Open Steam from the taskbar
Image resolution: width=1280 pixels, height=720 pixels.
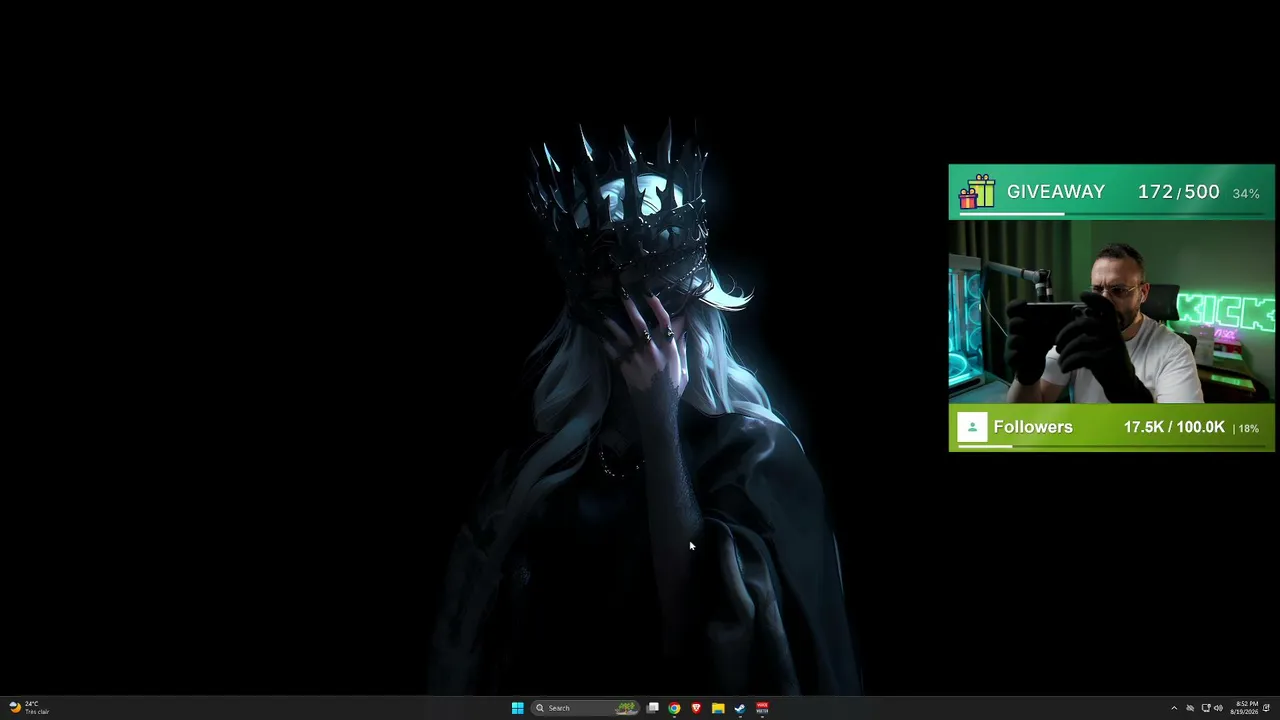point(740,708)
